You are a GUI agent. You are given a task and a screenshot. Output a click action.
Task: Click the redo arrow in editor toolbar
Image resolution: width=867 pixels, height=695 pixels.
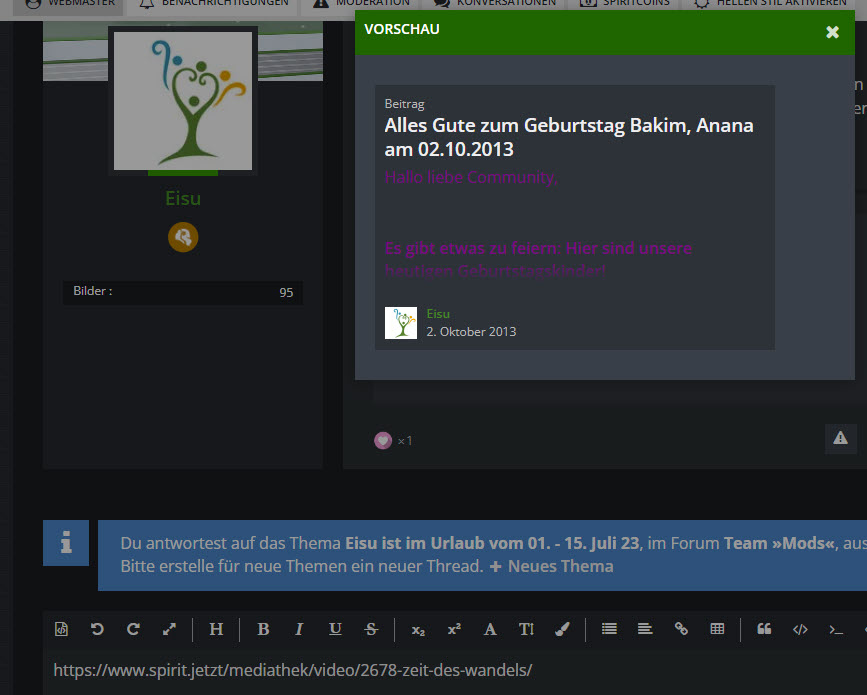tap(133, 629)
